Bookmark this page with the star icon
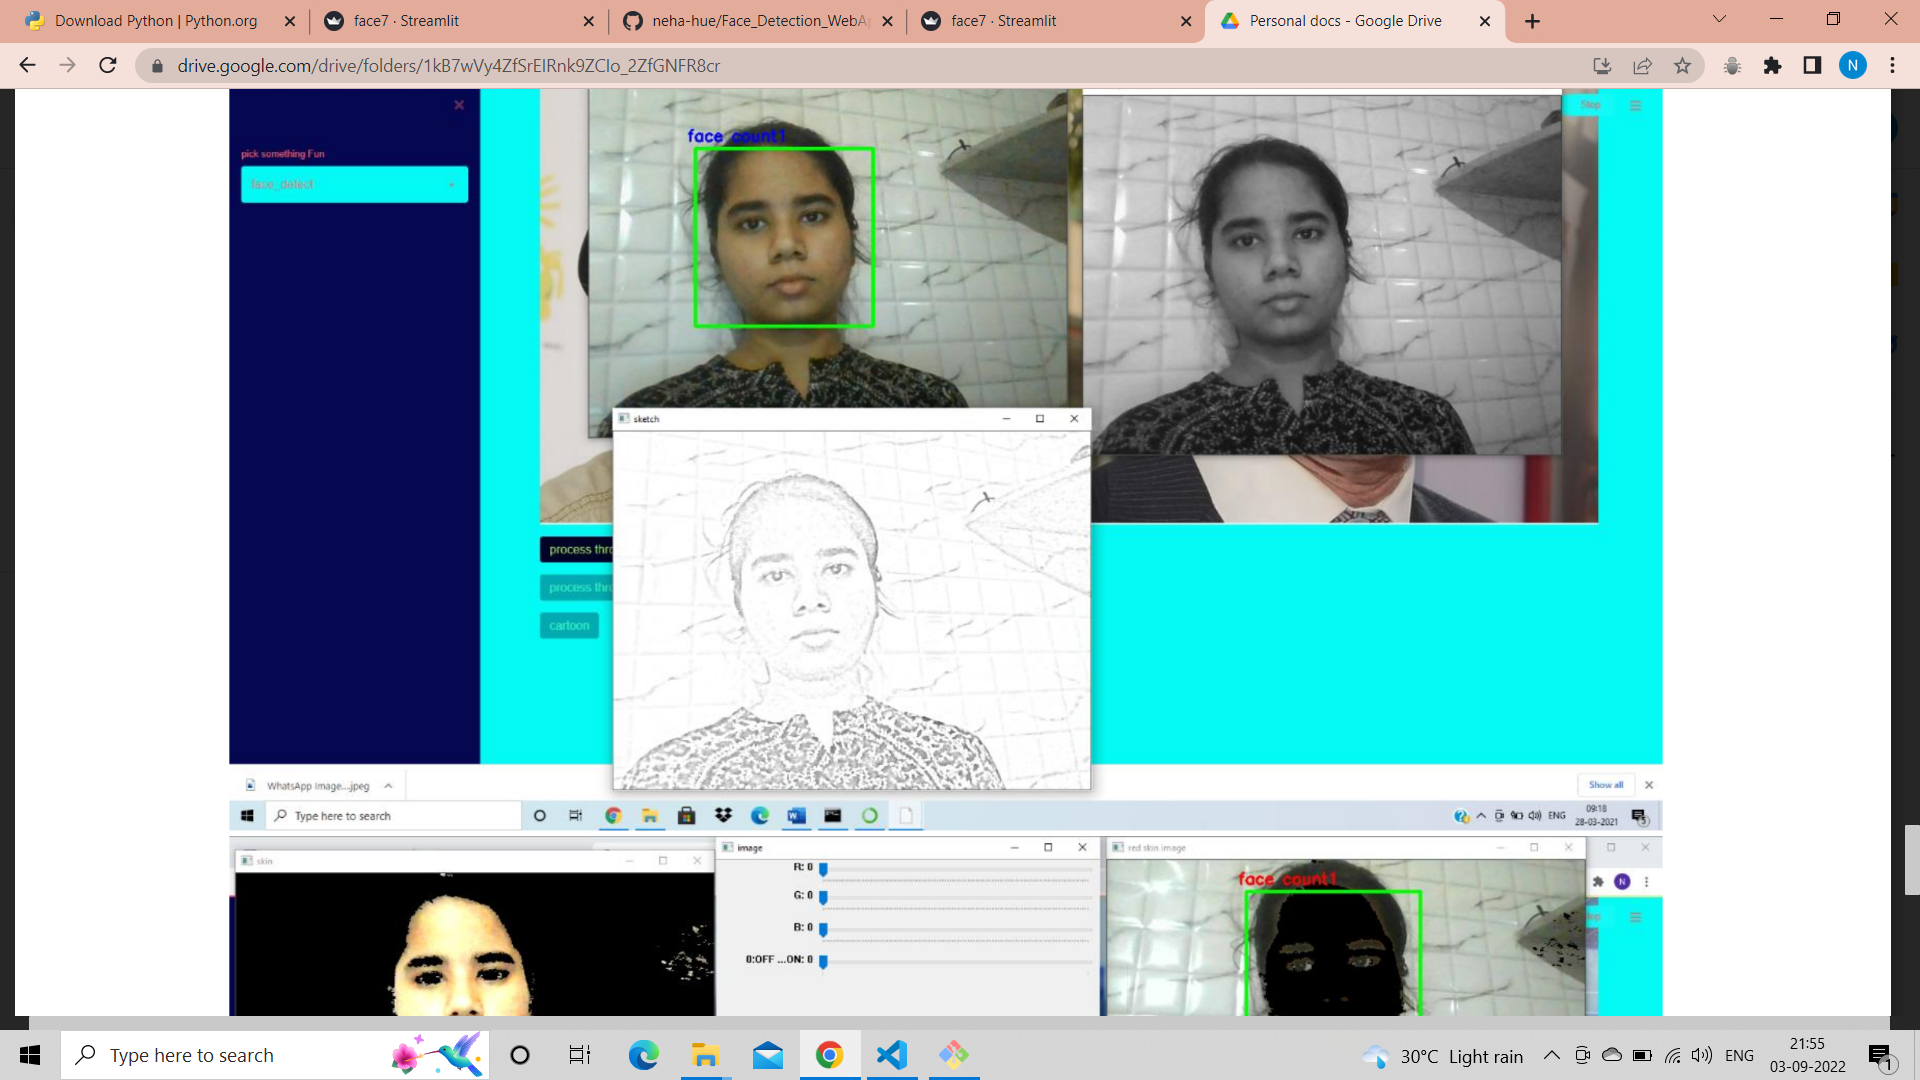 coord(1682,65)
